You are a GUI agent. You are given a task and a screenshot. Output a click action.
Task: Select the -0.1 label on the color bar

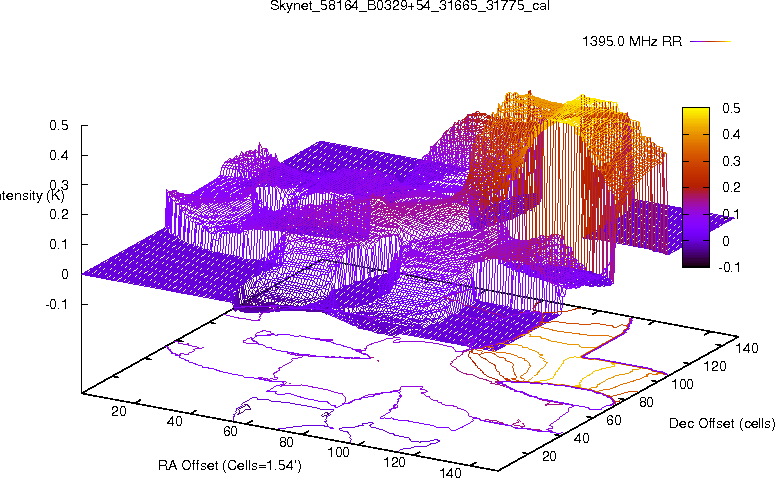pyautogui.click(x=729, y=267)
